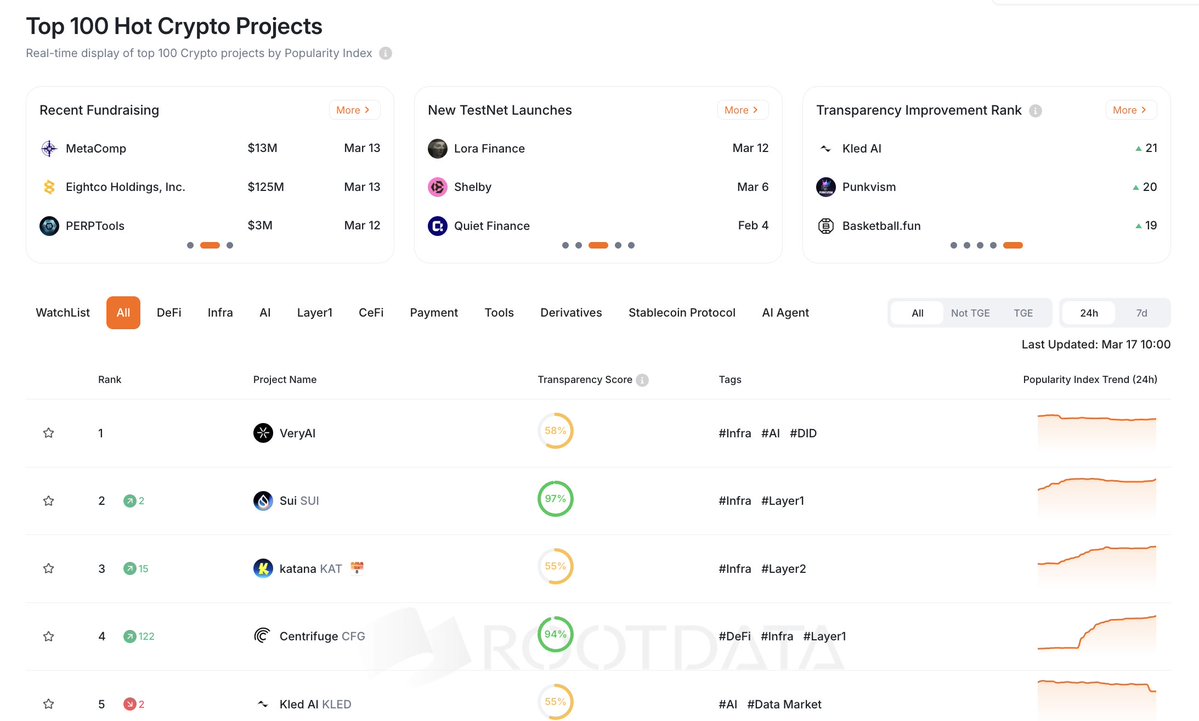This screenshot has width=1199, height=721.
Task: Select the TGE filter option
Action: coord(1023,313)
